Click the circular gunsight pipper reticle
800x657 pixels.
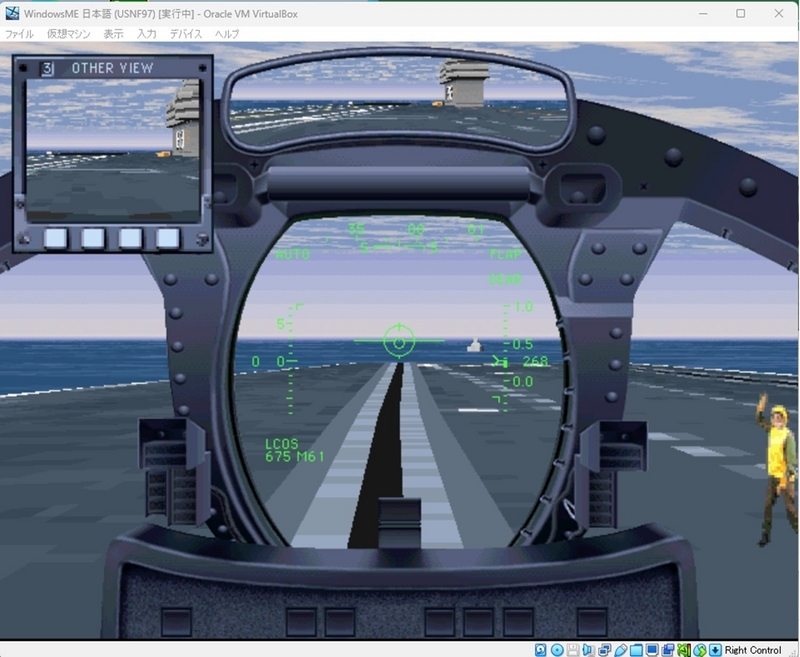click(399, 342)
